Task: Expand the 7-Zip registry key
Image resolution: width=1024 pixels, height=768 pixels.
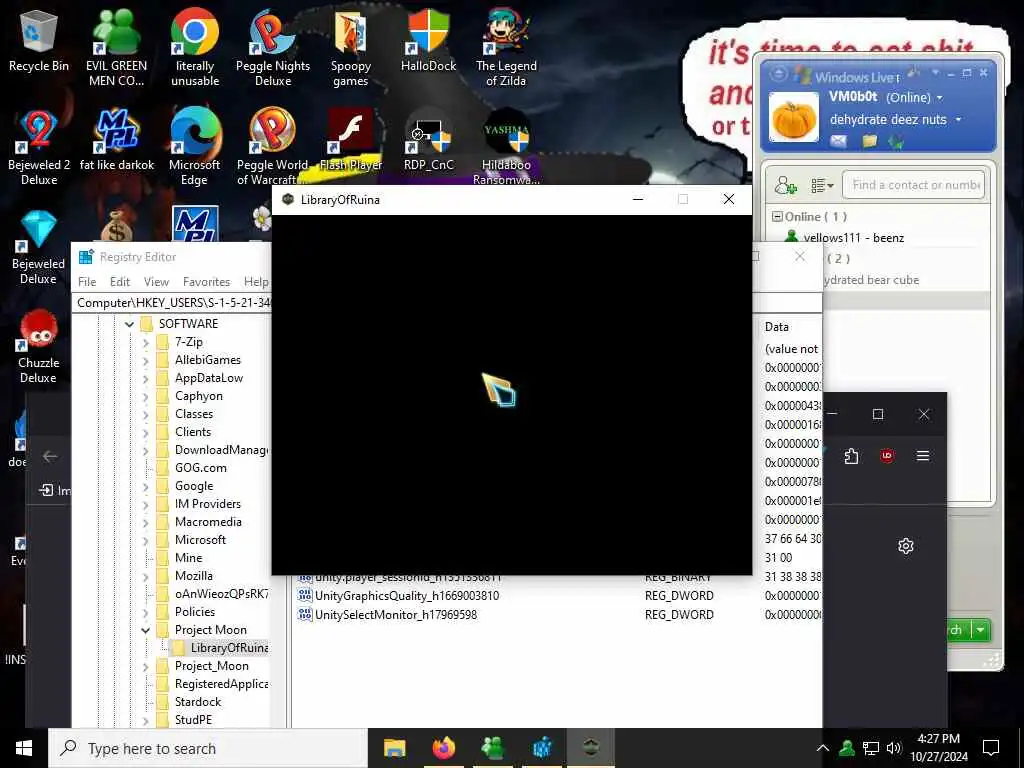Action: [x=146, y=342]
